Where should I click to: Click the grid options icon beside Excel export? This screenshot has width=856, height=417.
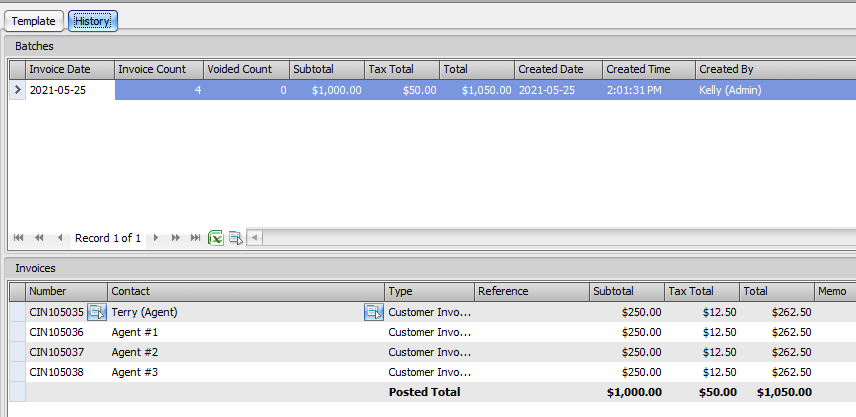(236, 238)
